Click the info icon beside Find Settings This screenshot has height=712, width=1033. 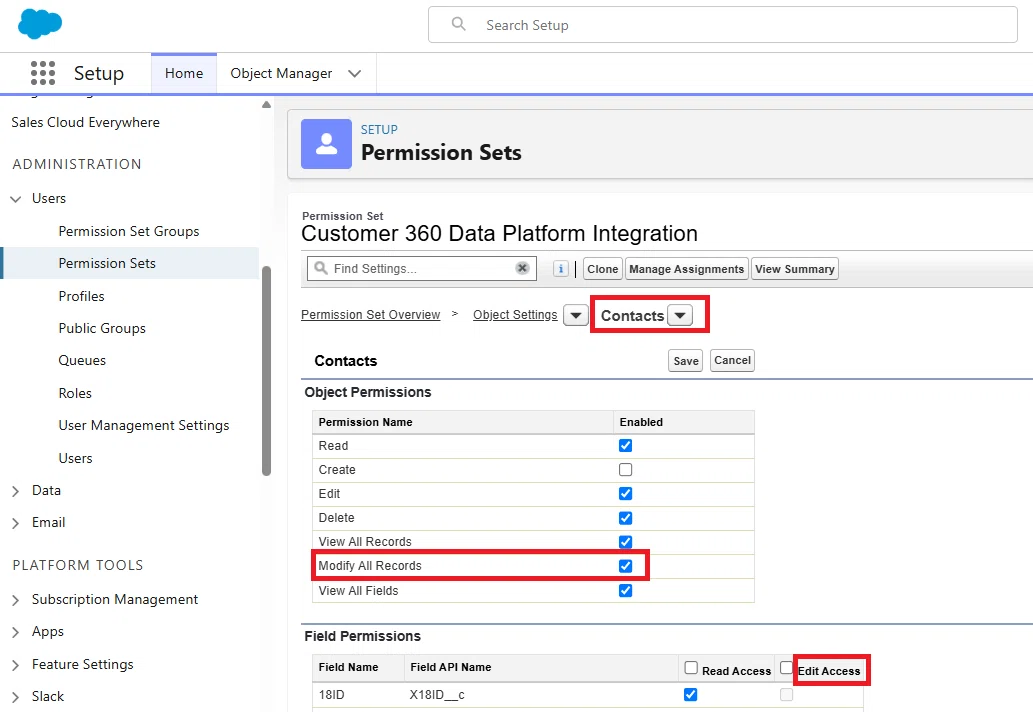point(561,269)
